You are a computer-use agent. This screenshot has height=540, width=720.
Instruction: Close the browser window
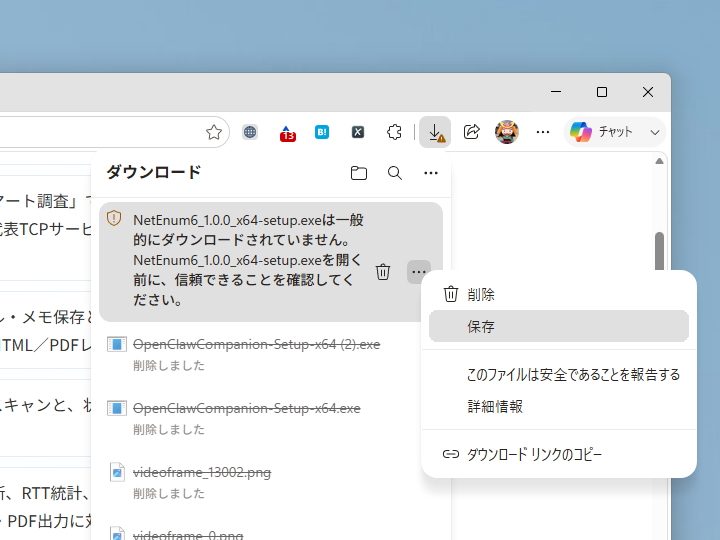pyautogui.click(x=647, y=92)
